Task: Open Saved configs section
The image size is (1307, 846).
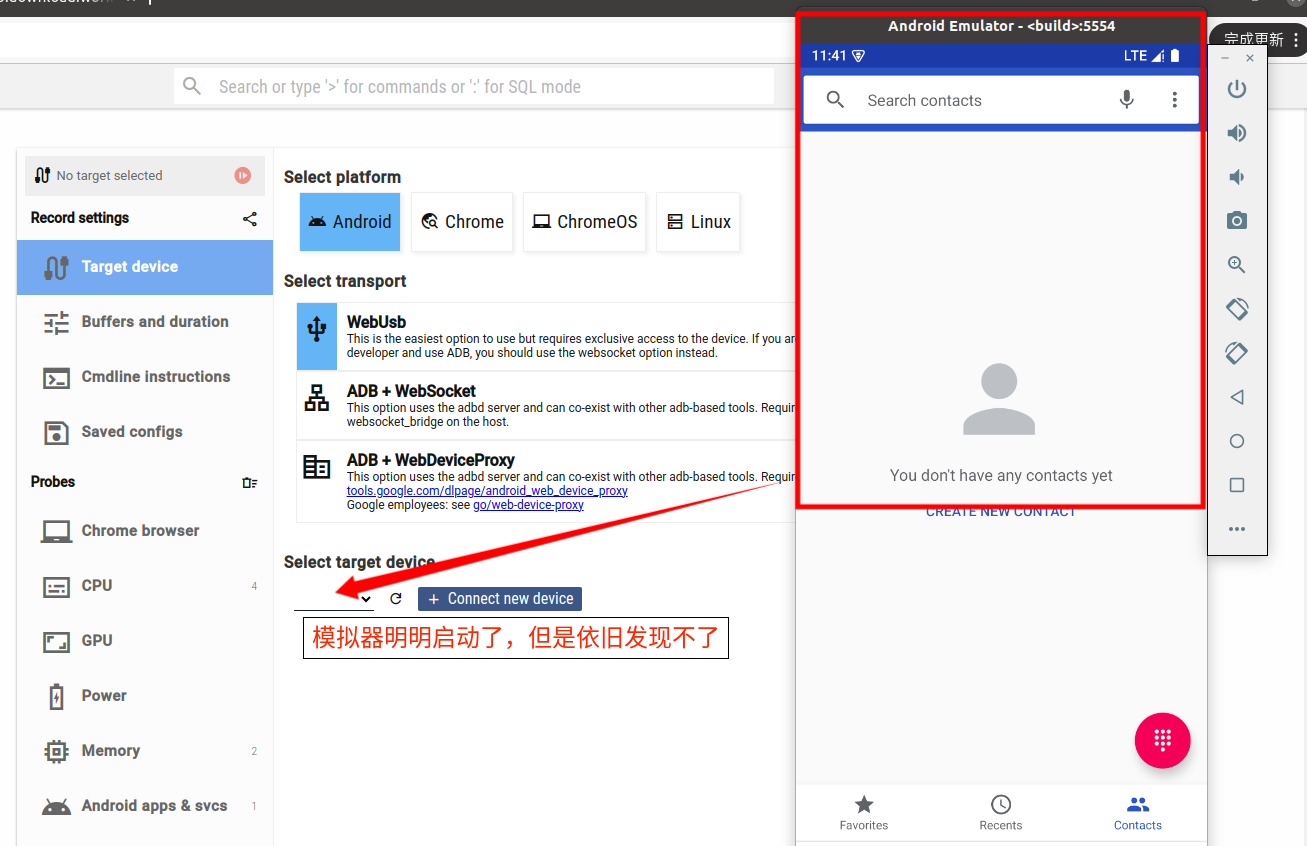Action: (x=145, y=432)
